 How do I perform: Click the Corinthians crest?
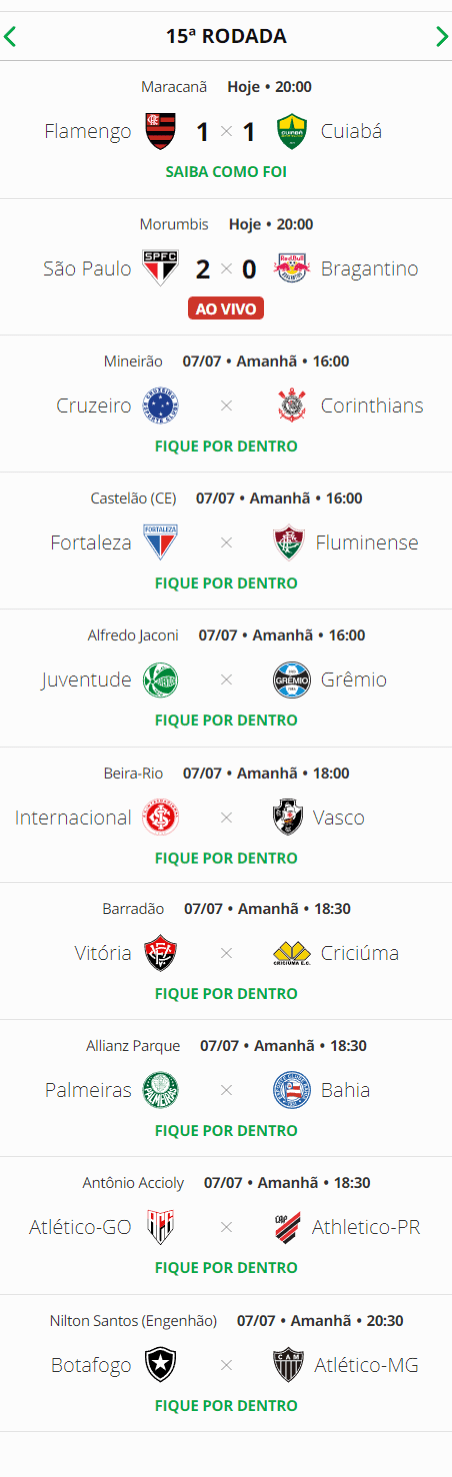click(291, 405)
